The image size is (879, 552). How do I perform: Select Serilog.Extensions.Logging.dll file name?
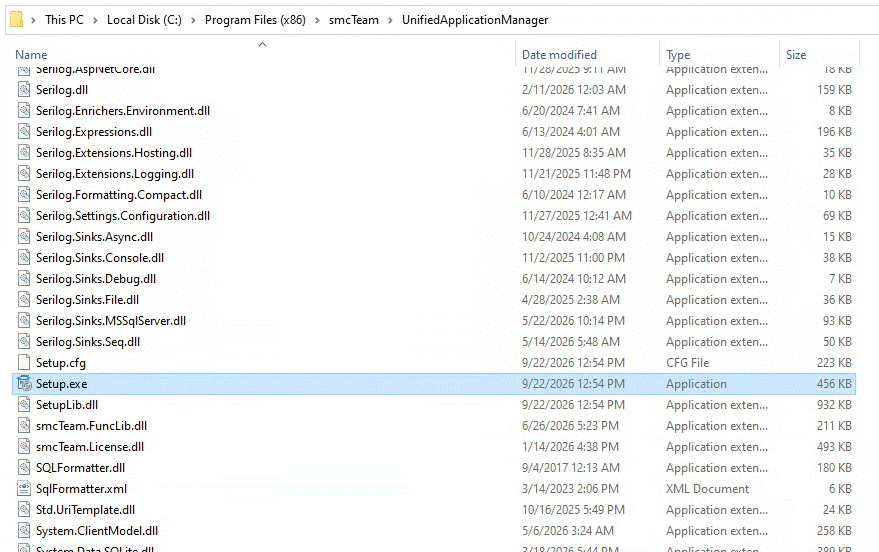(x=115, y=174)
